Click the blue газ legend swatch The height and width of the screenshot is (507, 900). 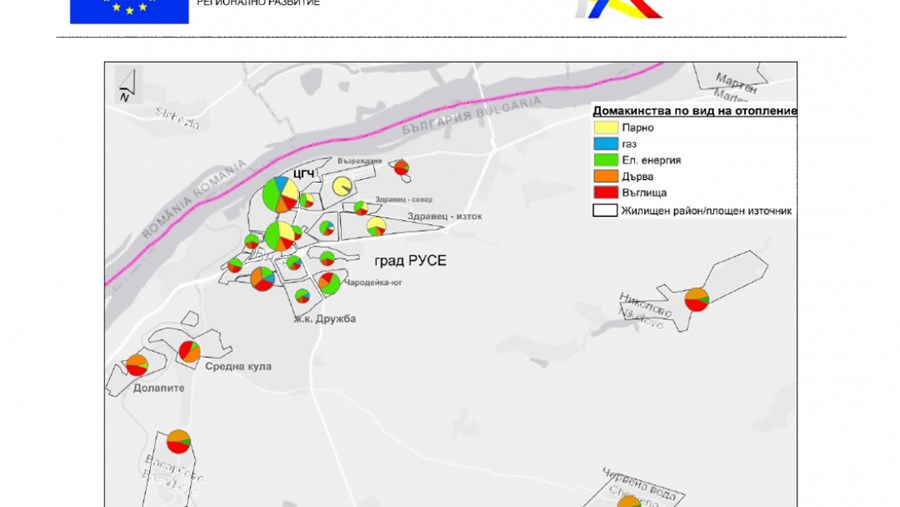604,144
